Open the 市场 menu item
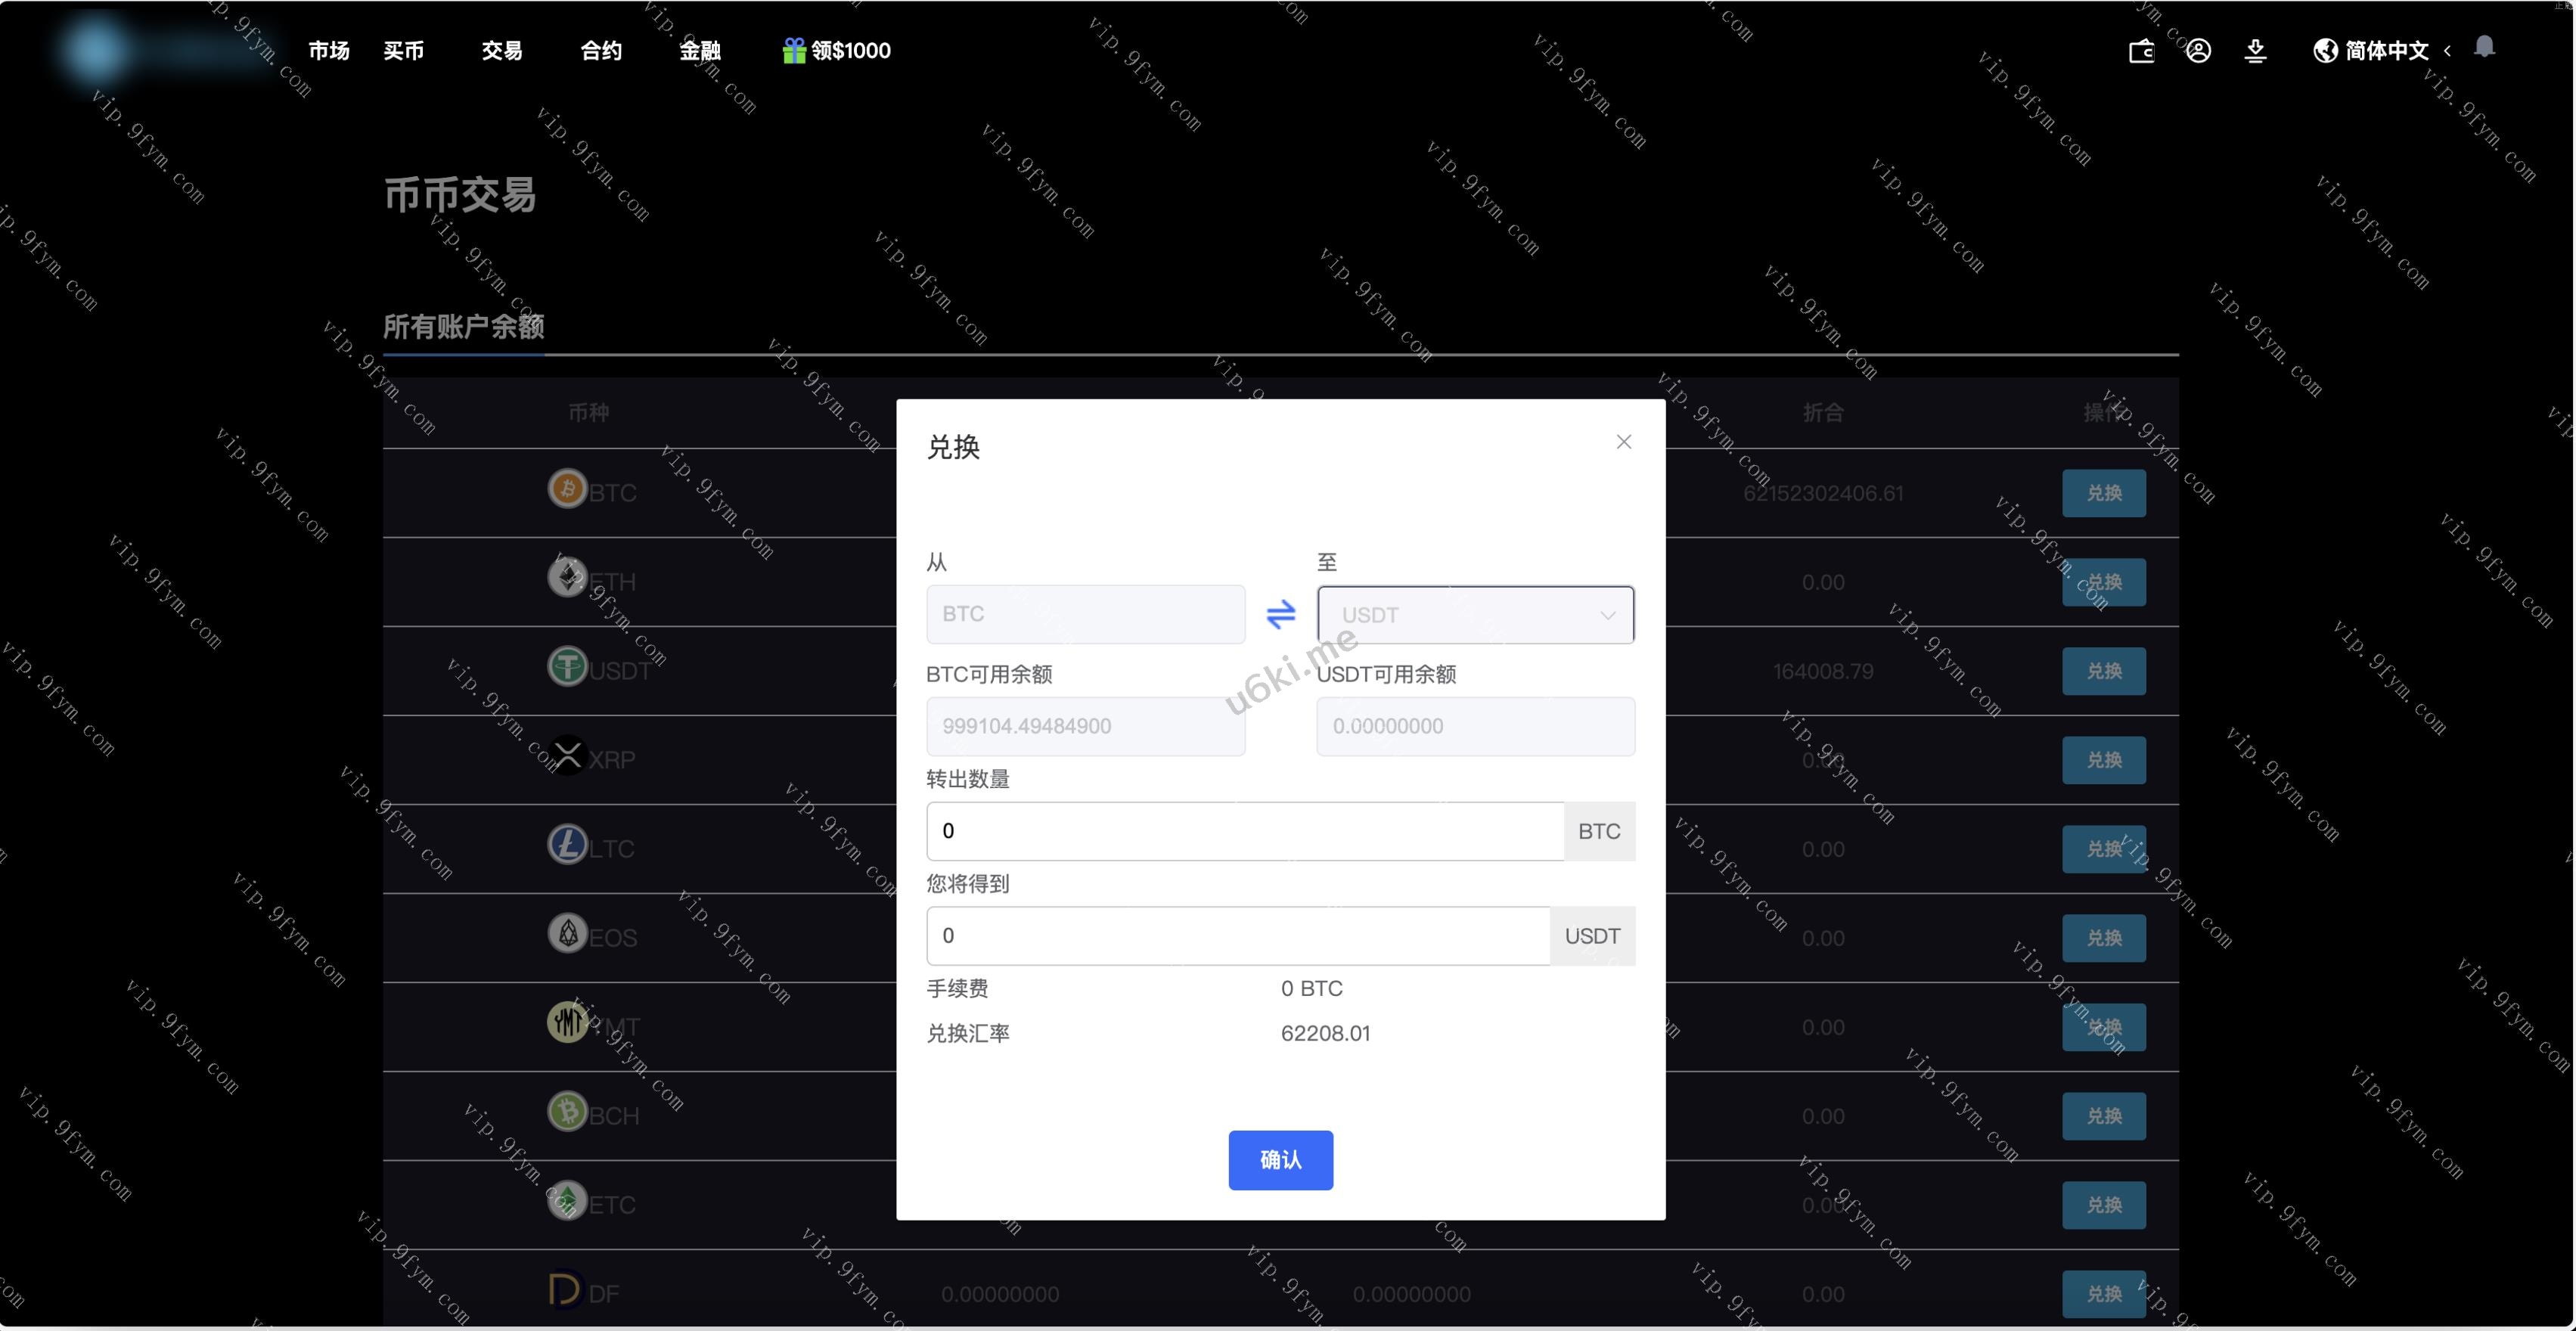The image size is (2576, 1331). pos(328,51)
